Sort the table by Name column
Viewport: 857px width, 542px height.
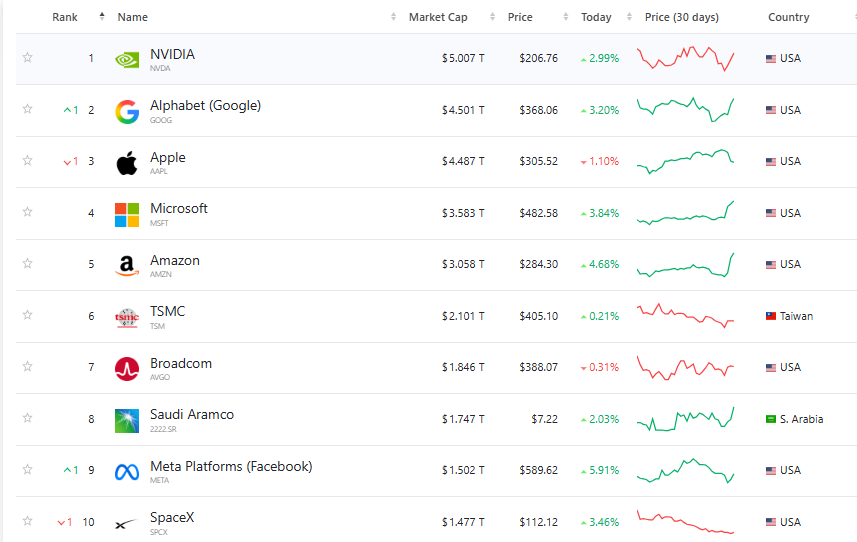tap(132, 17)
